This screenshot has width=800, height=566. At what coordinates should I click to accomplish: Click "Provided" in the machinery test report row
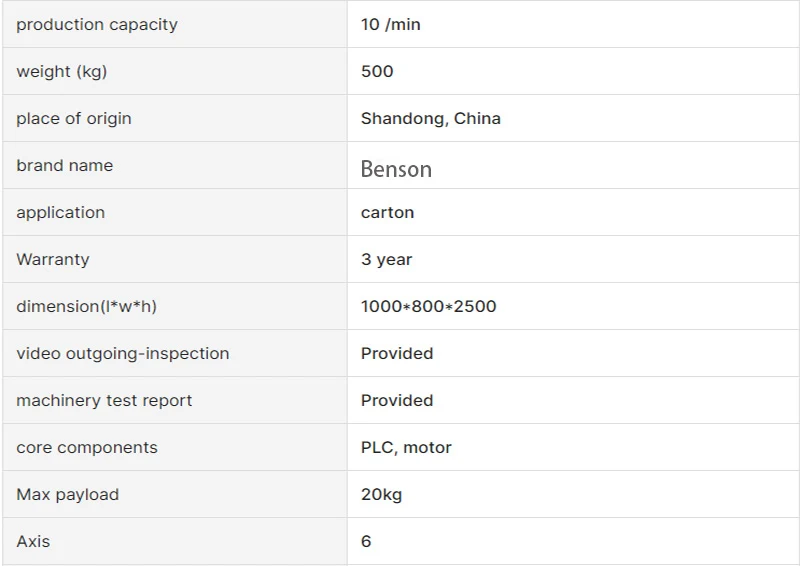tap(397, 400)
